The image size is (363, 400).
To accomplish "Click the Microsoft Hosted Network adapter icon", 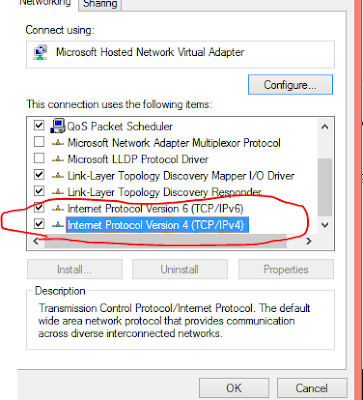I will pos(40,53).
